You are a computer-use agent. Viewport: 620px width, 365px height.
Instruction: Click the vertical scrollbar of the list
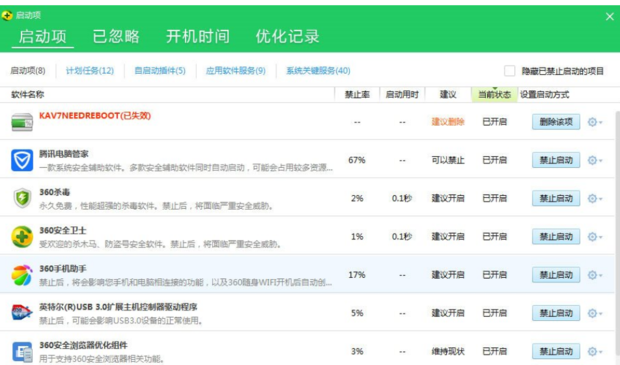click(x=617, y=237)
